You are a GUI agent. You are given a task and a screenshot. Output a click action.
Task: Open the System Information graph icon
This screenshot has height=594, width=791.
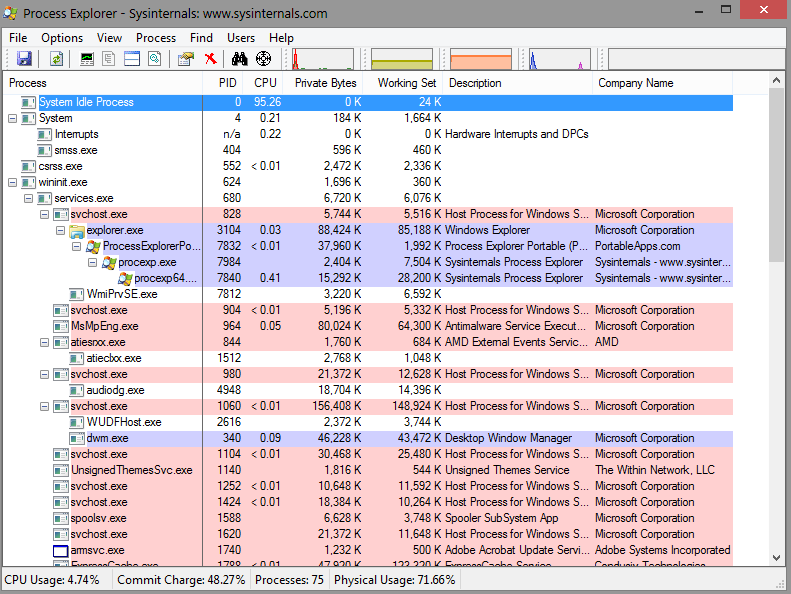pyautogui.click(x=87, y=59)
